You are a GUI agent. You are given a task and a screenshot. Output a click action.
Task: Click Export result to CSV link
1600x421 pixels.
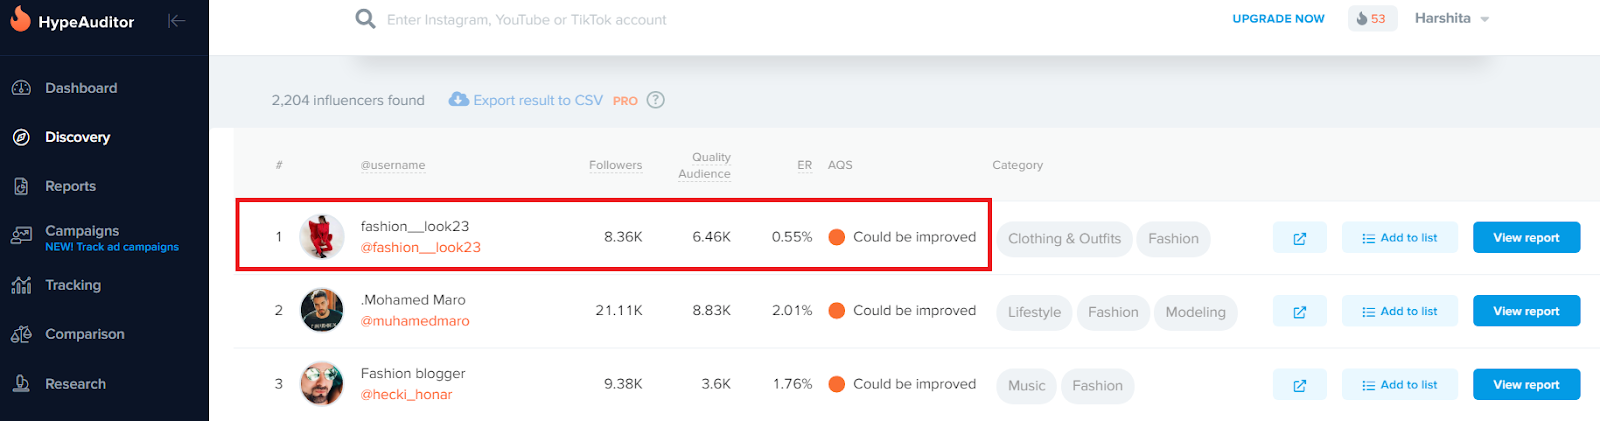537,100
